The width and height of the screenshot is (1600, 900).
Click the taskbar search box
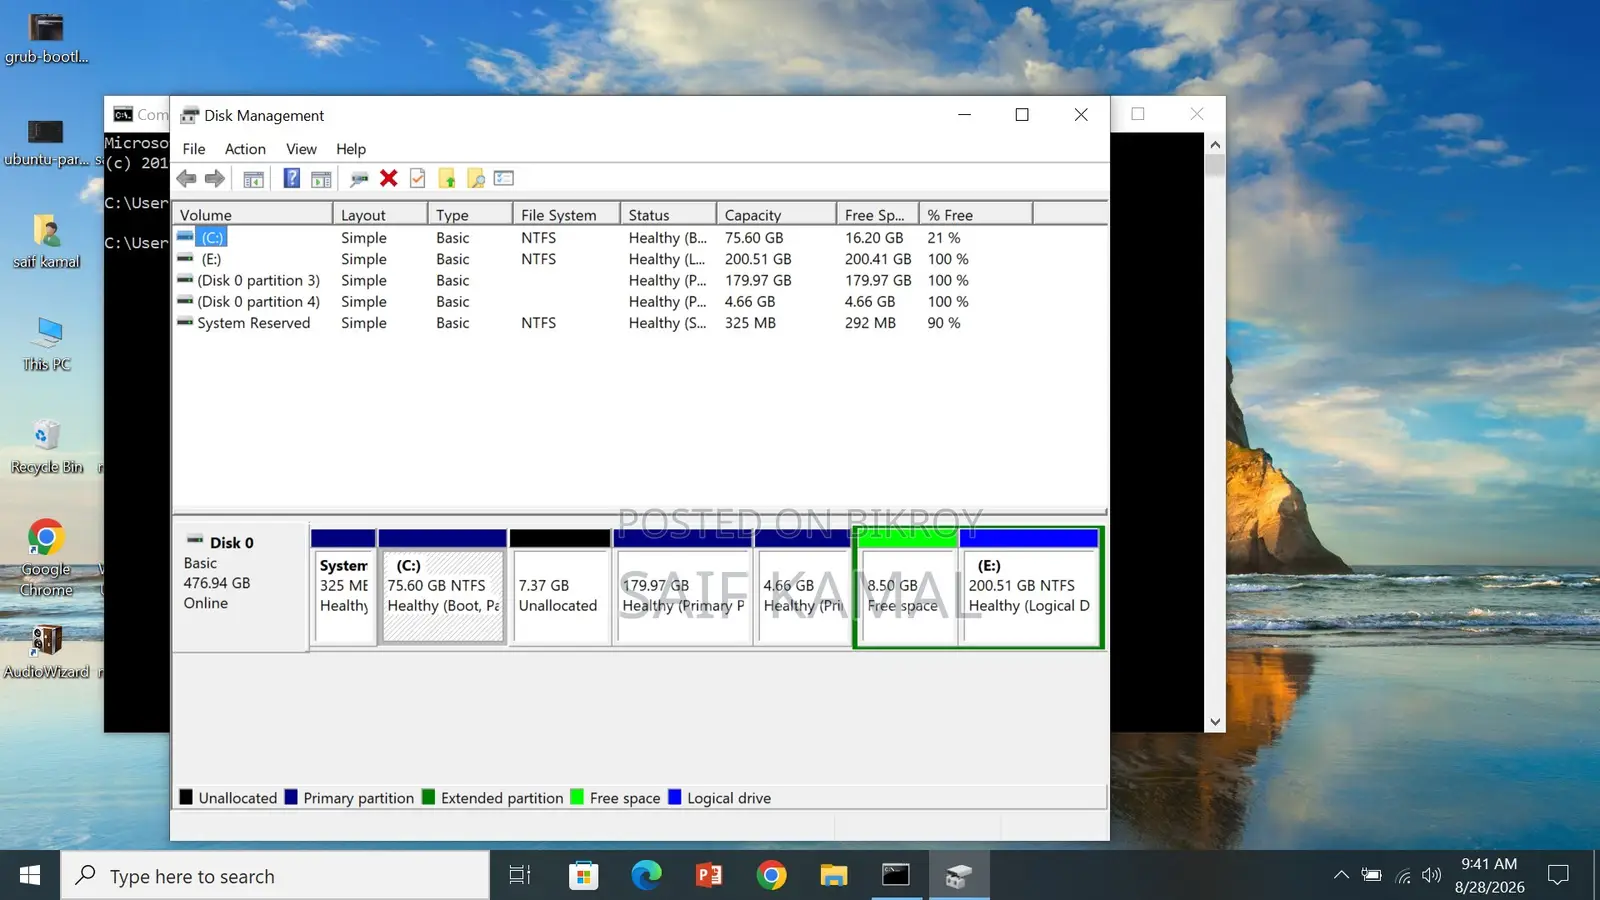275,876
